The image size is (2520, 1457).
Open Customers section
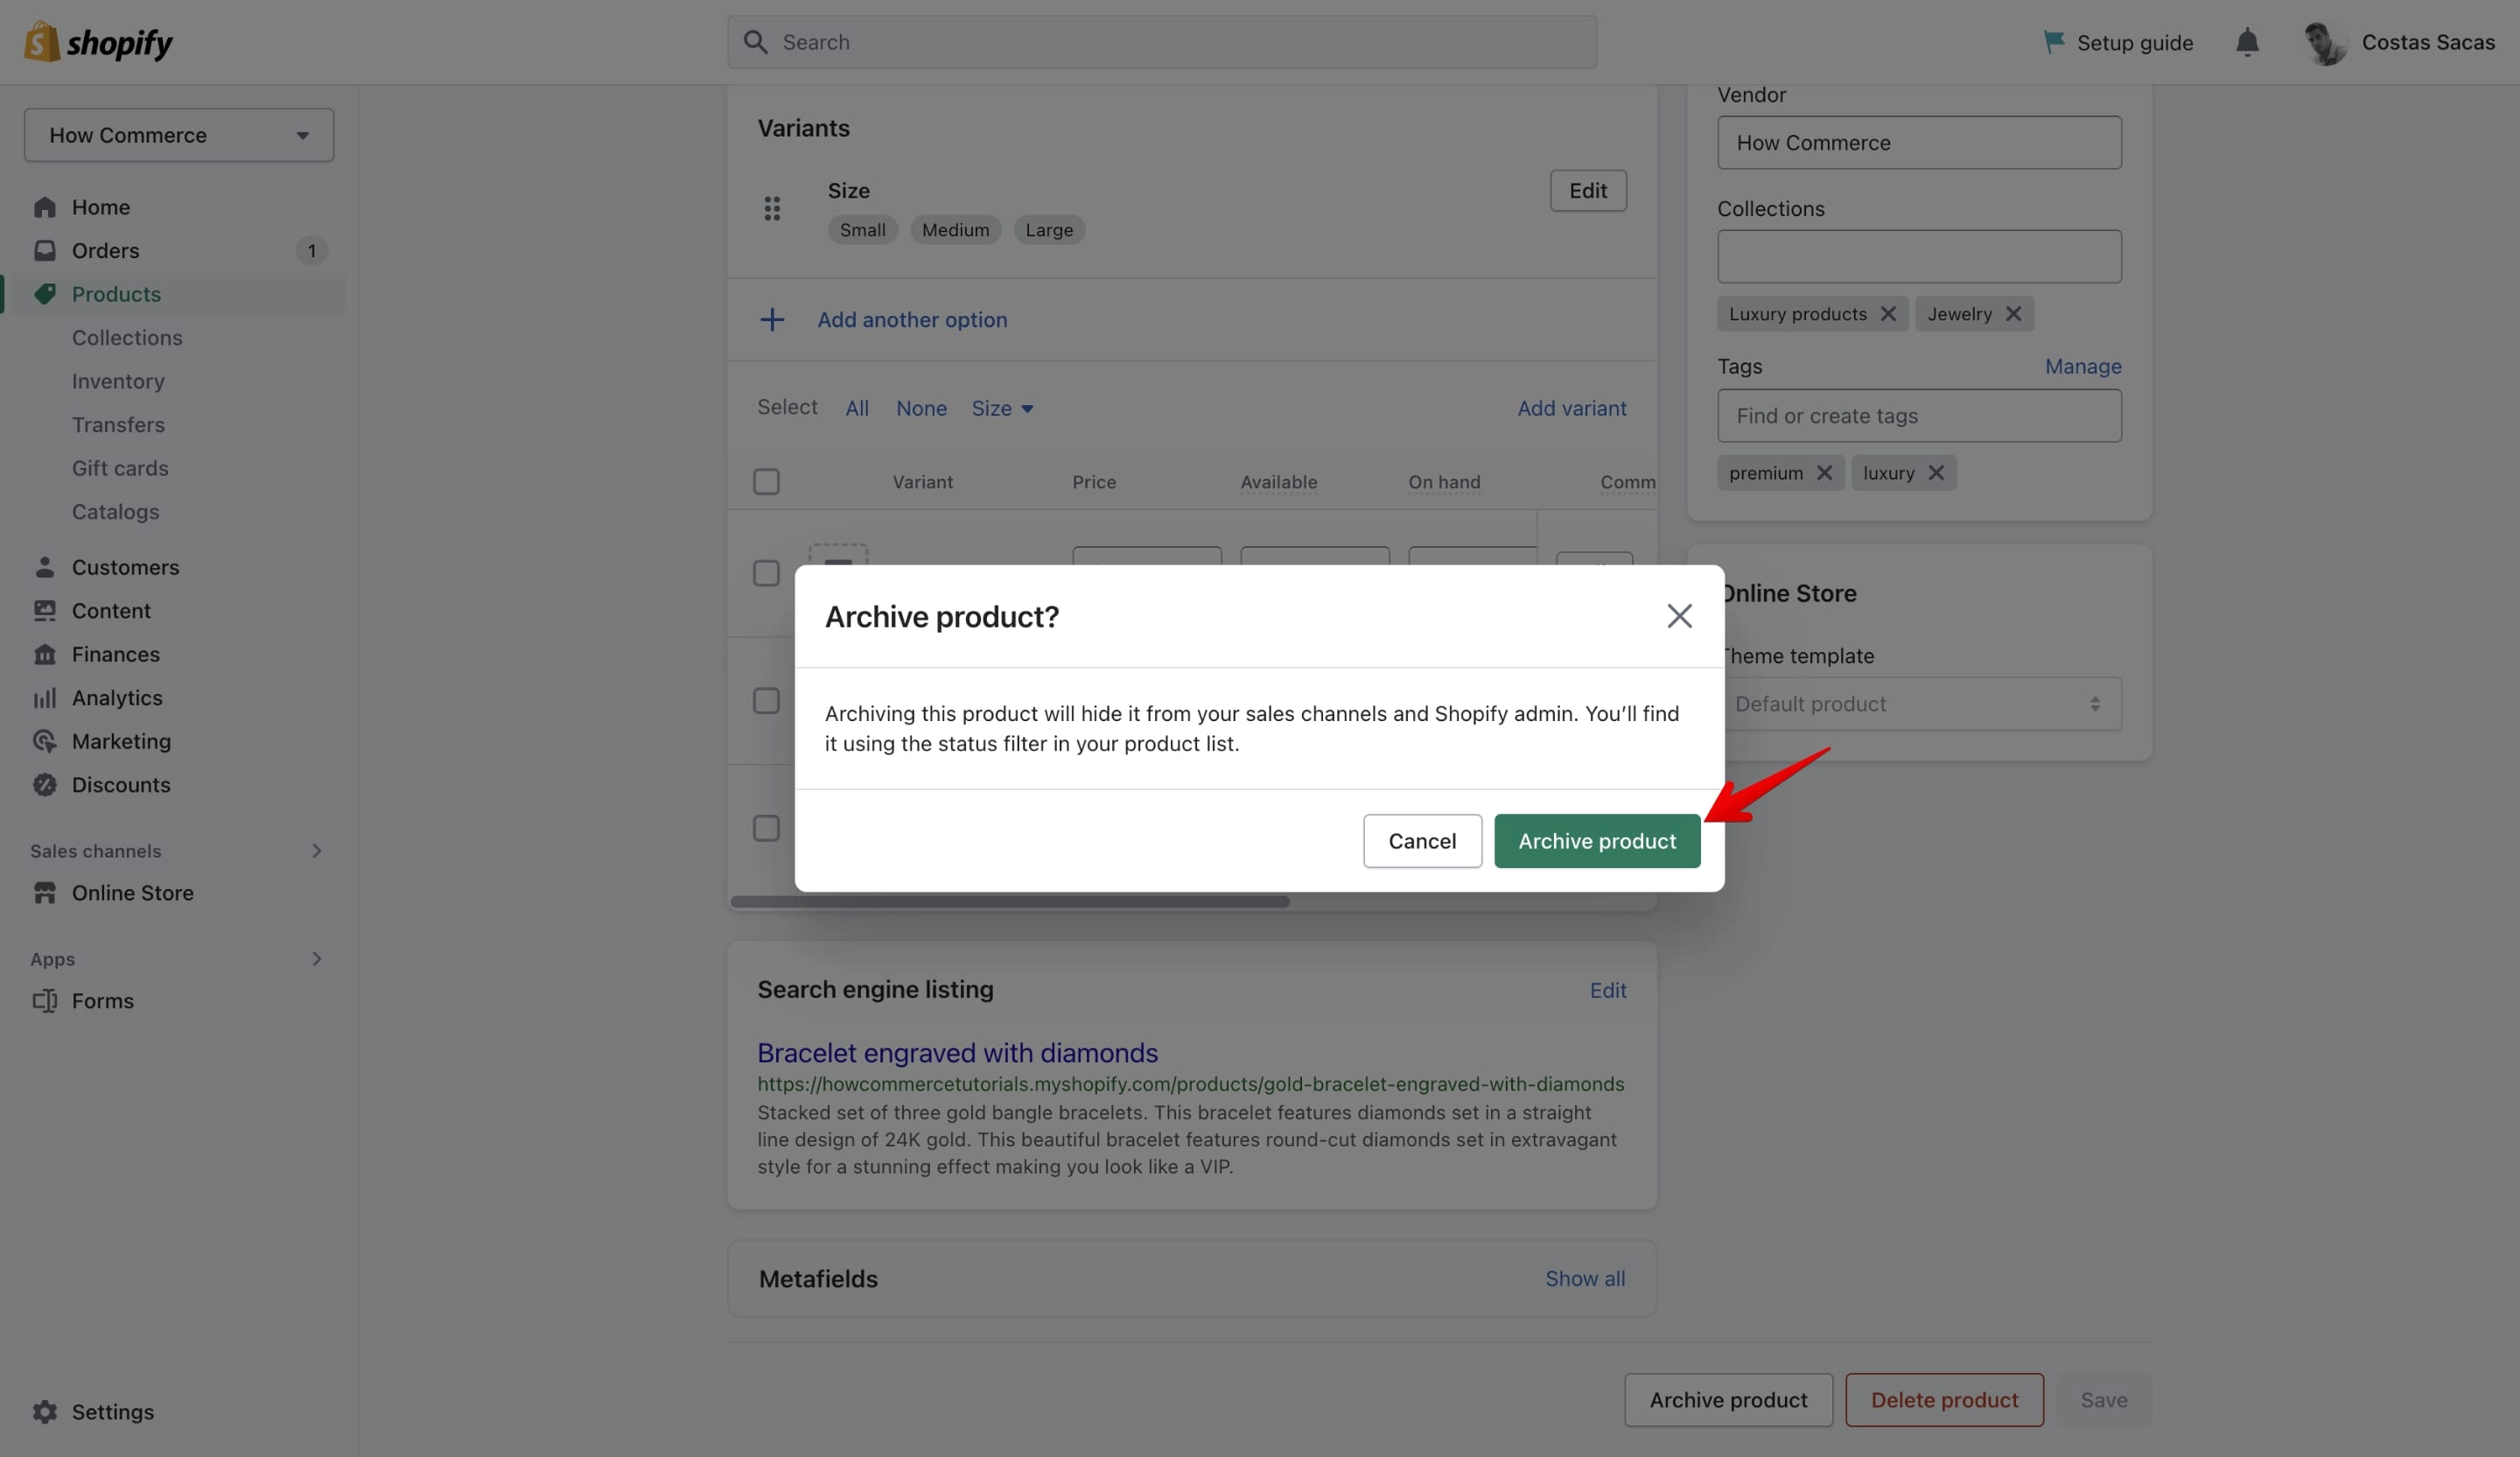pyautogui.click(x=125, y=567)
